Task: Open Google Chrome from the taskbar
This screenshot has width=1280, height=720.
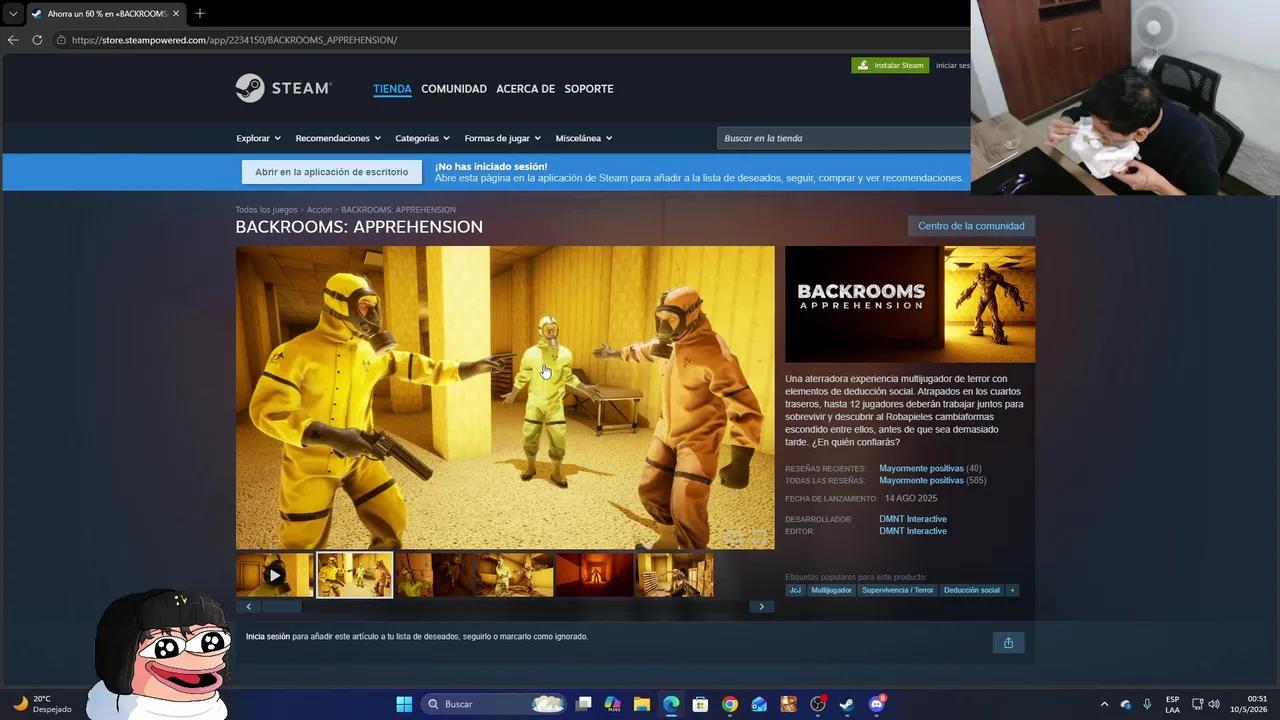Action: click(x=730, y=704)
